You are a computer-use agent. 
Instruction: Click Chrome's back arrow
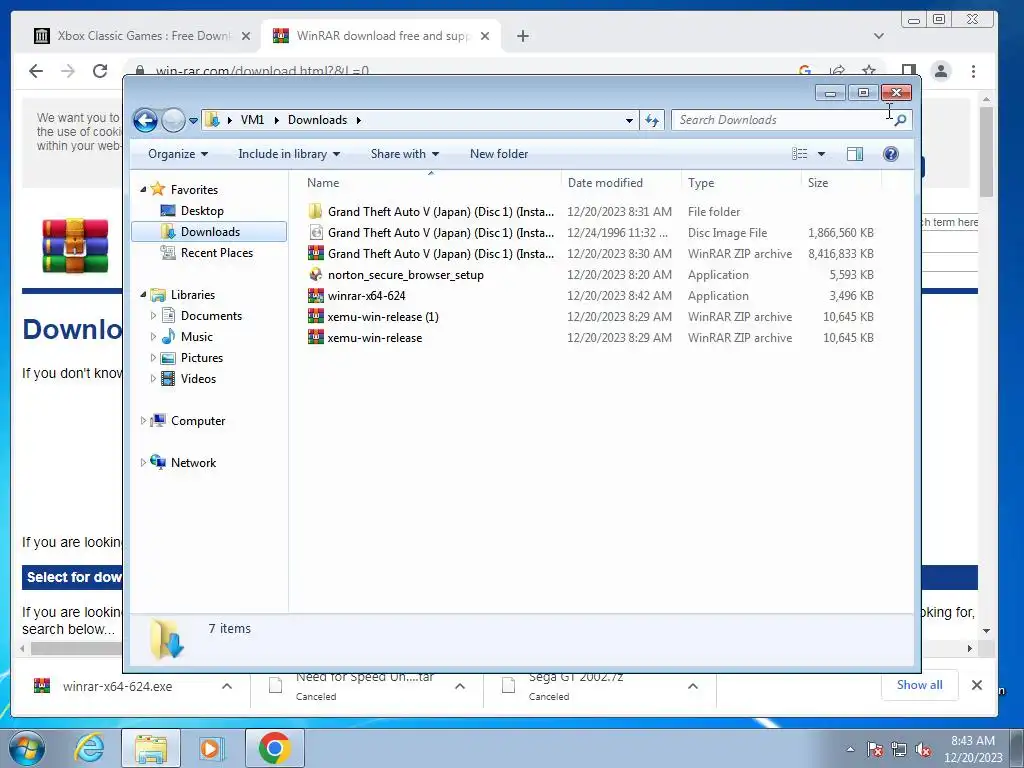pyautogui.click(x=36, y=71)
